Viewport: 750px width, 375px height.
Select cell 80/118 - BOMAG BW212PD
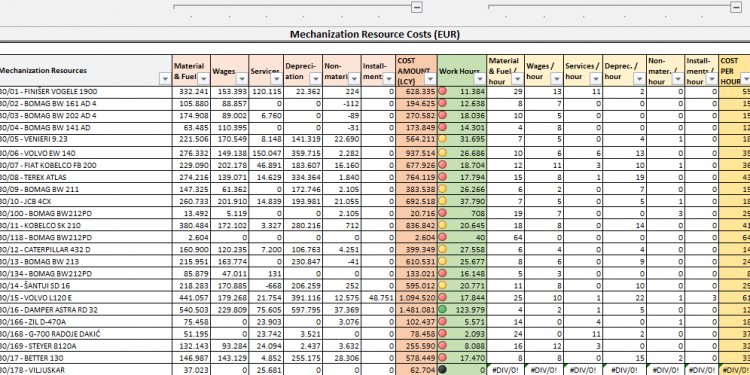click(86, 237)
